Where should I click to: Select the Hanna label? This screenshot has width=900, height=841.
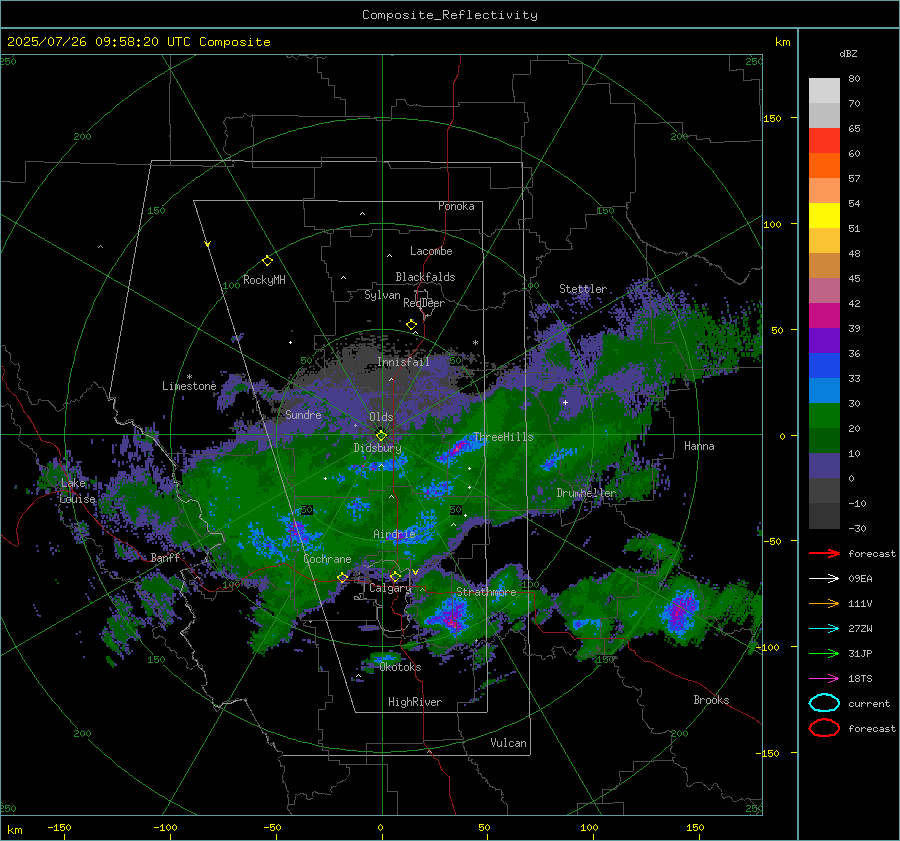tap(699, 446)
